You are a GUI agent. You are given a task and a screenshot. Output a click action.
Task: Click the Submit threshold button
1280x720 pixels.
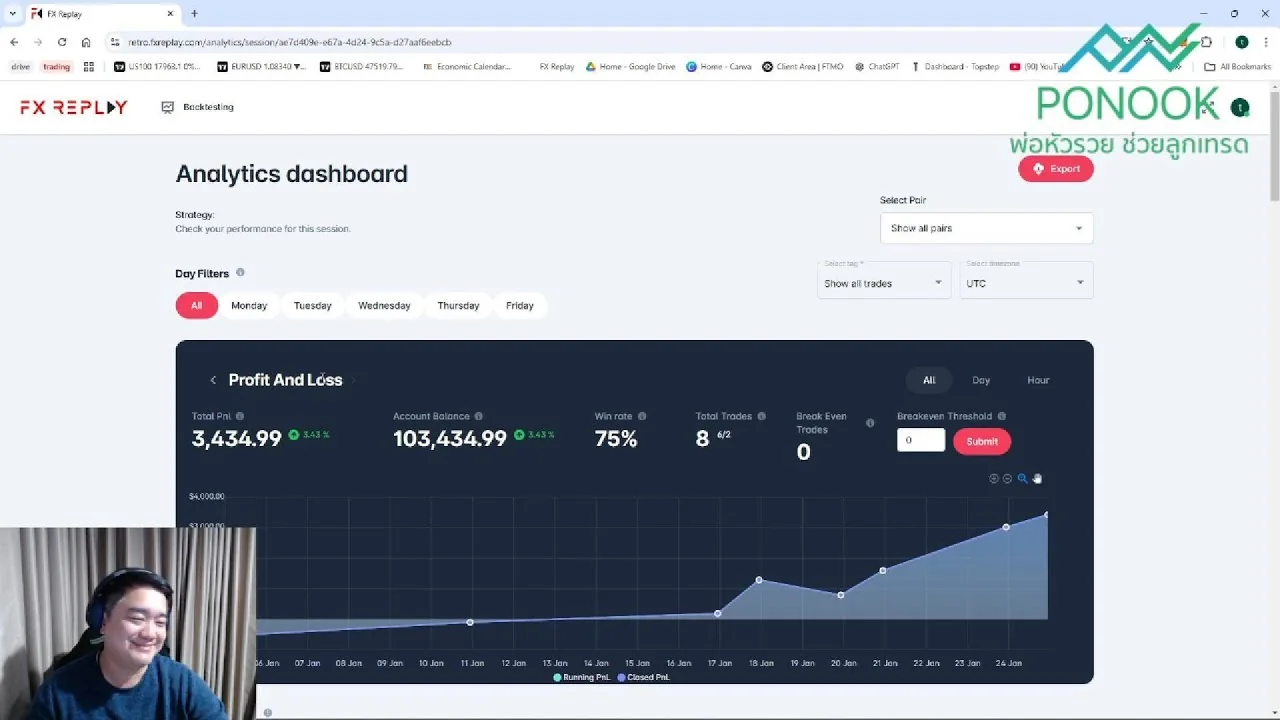click(982, 441)
